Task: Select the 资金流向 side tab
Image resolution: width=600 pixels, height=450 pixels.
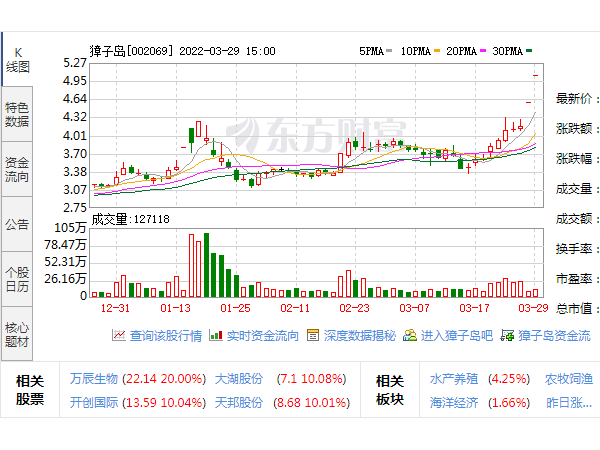Action: point(17,169)
